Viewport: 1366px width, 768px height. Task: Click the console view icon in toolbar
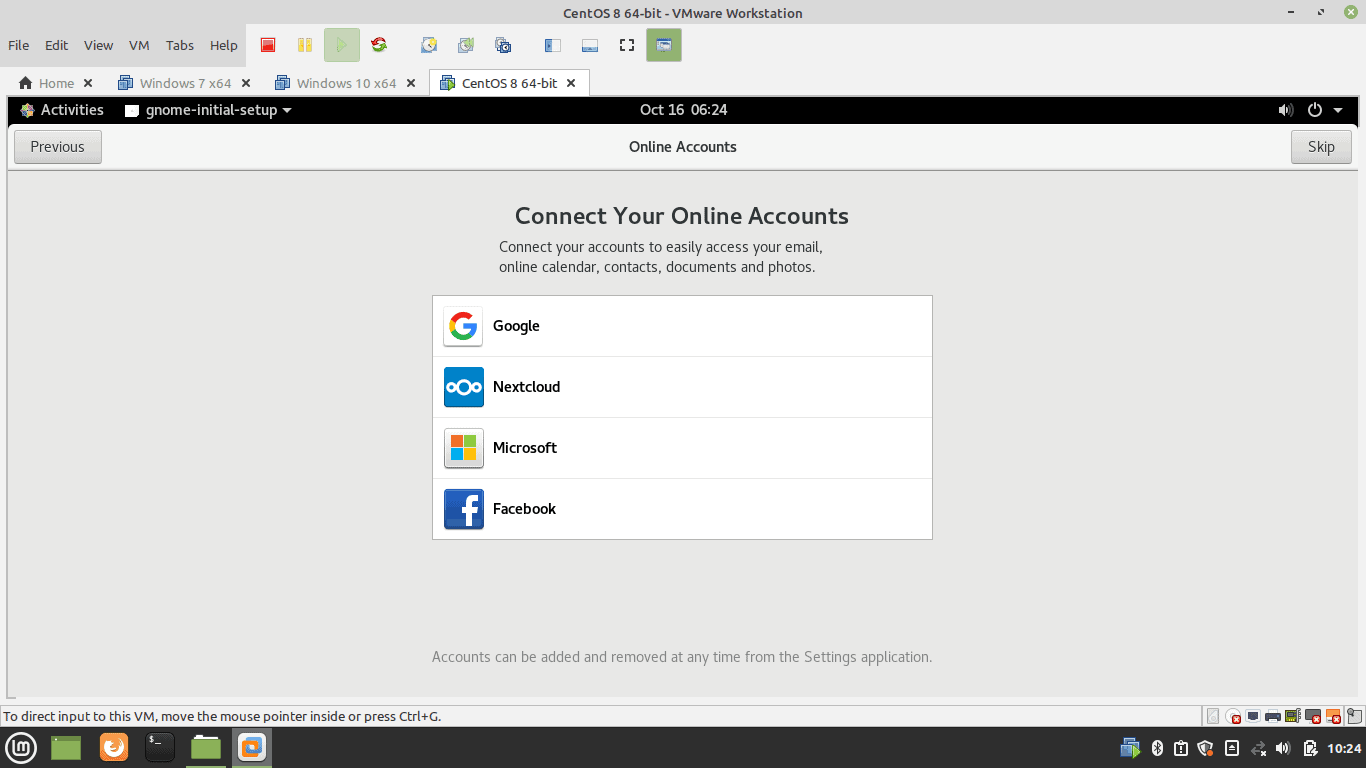point(664,45)
